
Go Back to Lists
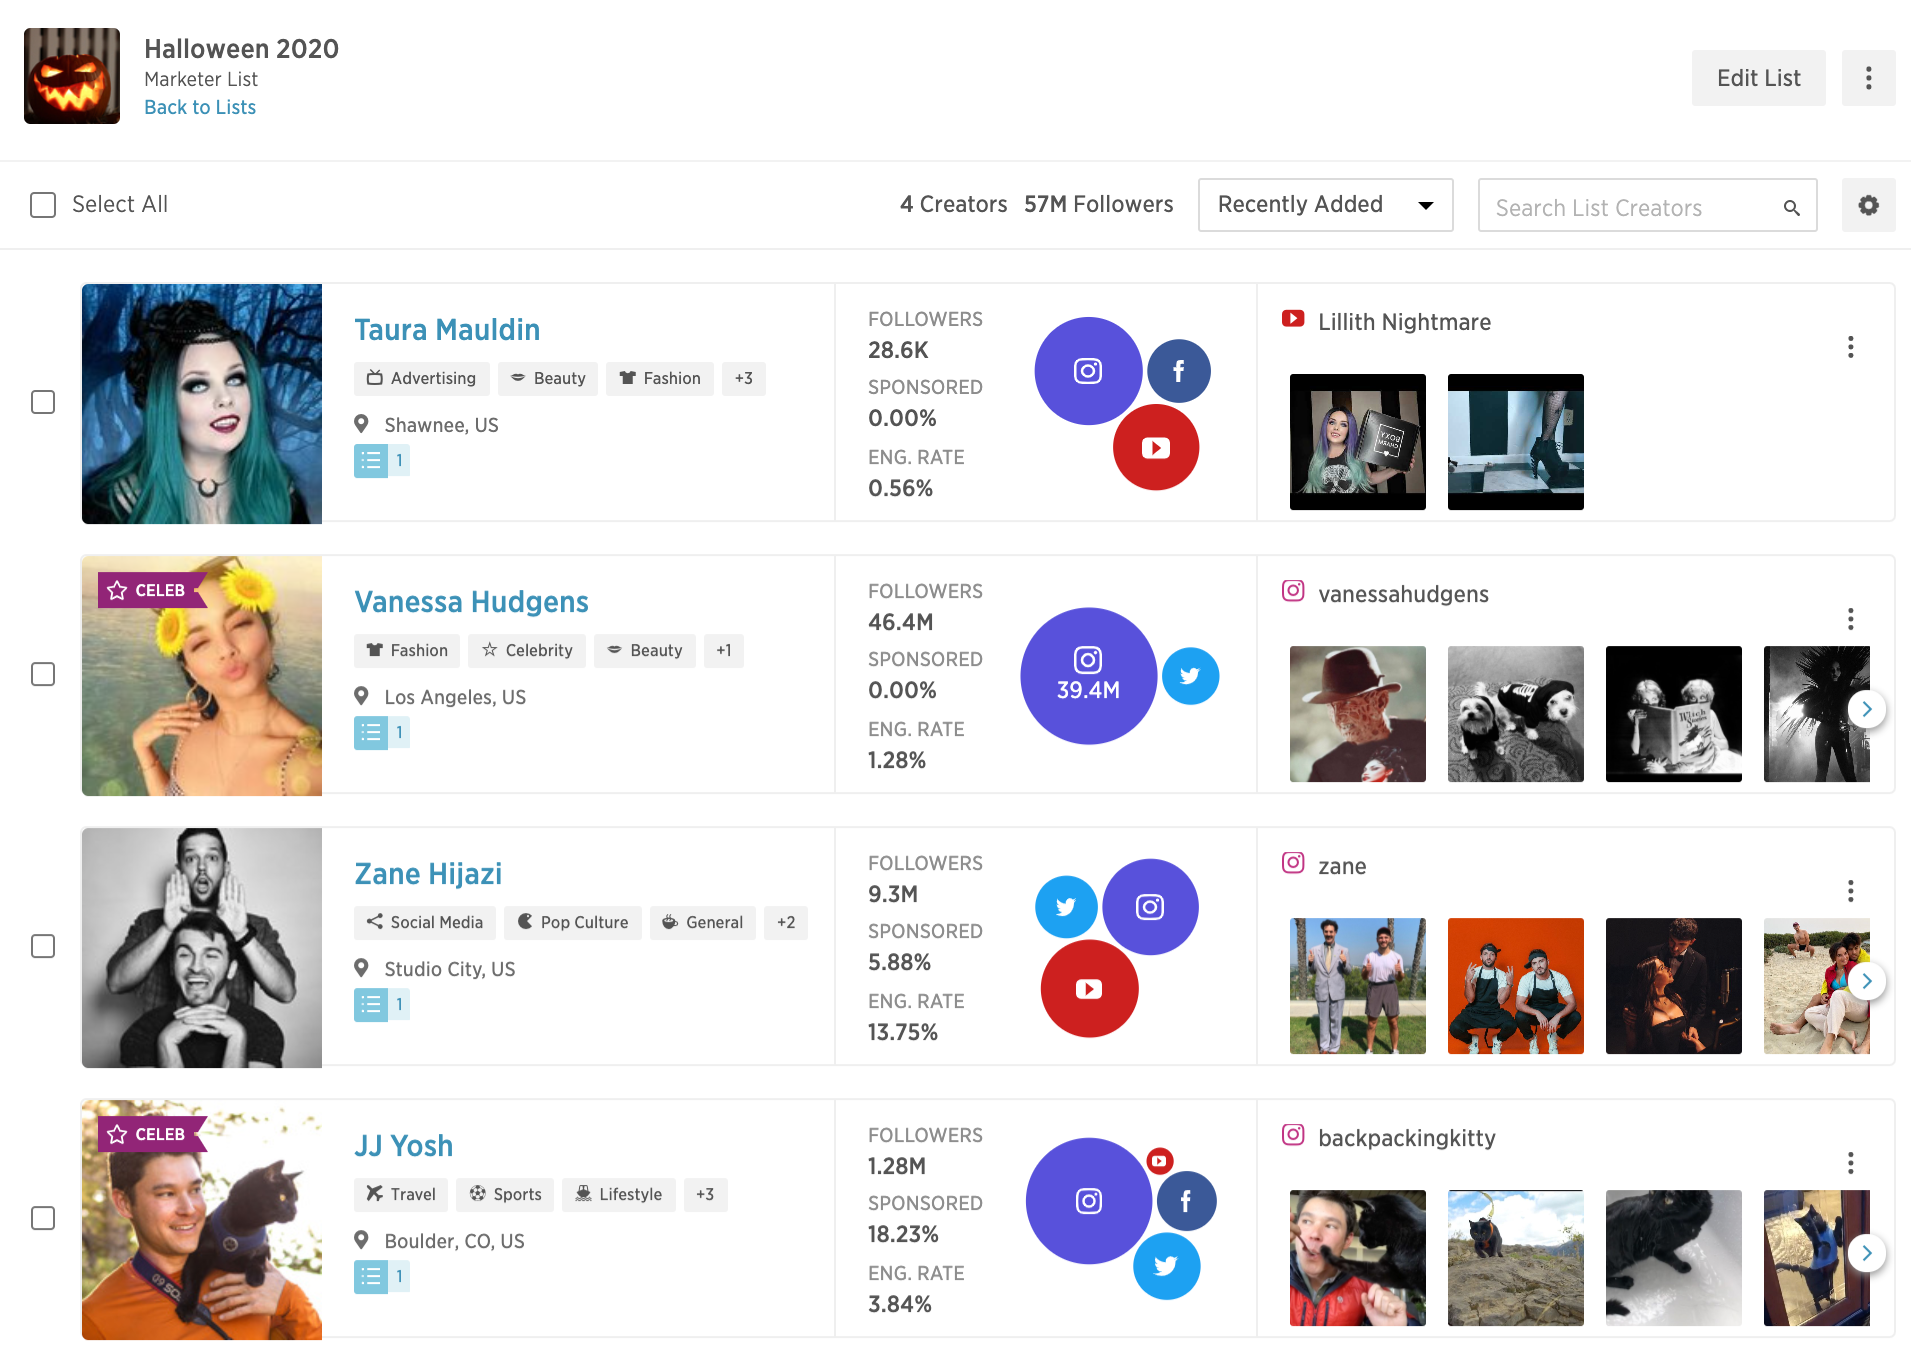(x=200, y=107)
